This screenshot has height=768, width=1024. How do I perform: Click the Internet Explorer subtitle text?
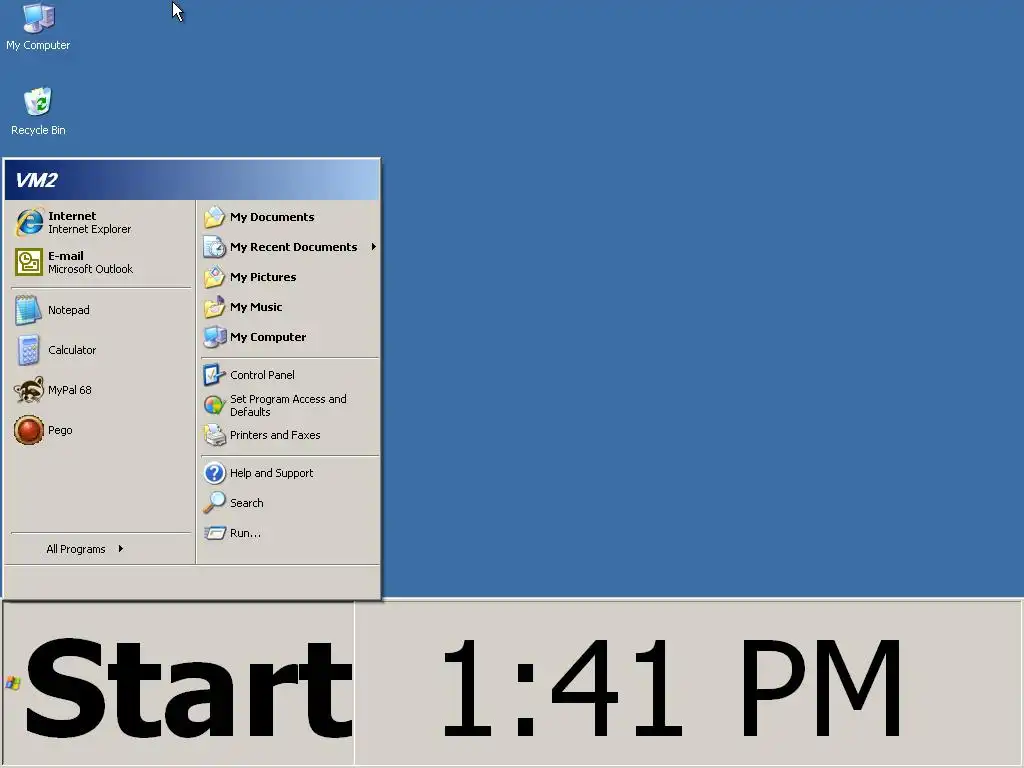(x=89, y=229)
